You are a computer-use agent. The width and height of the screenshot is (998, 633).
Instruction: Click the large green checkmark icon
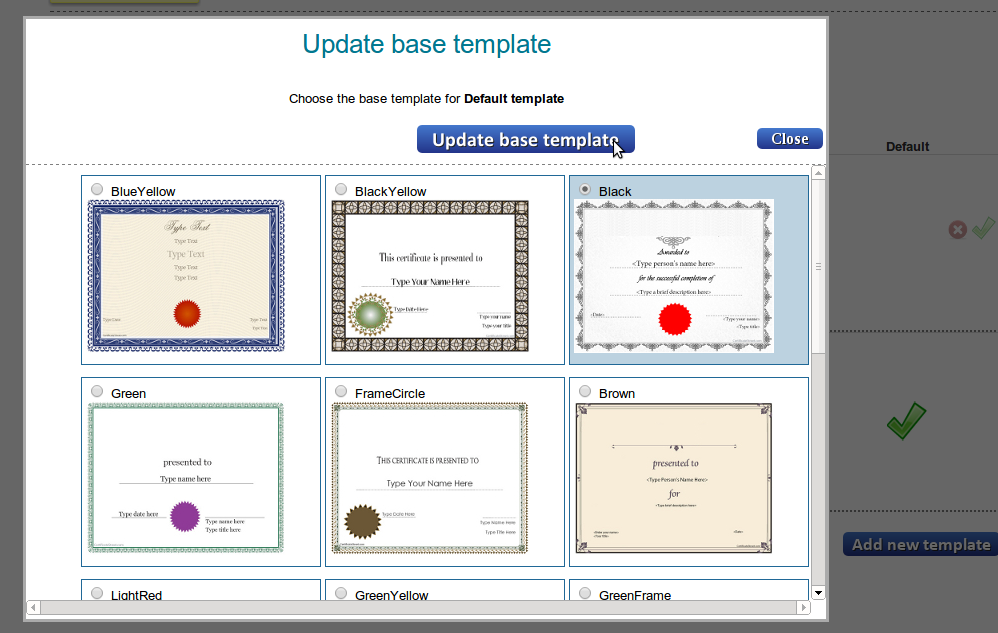tap(906, 420)
